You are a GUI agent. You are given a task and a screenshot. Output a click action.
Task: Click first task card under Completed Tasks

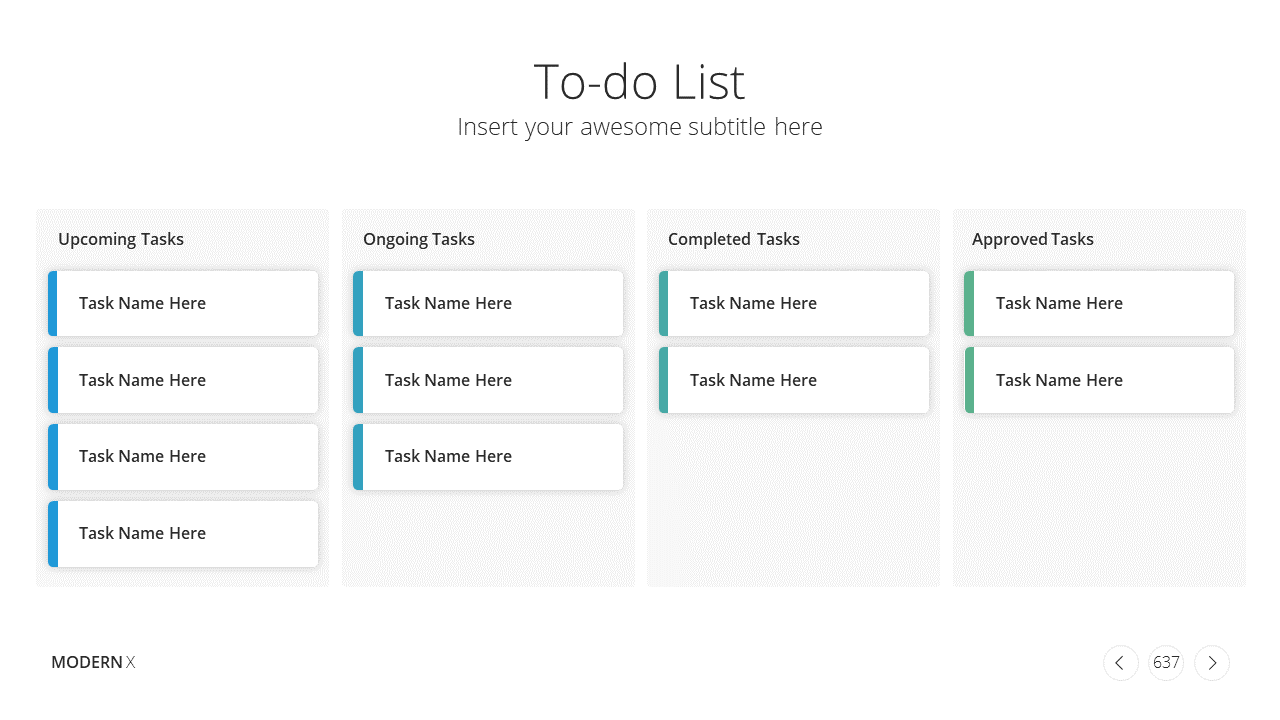(794, 303)
